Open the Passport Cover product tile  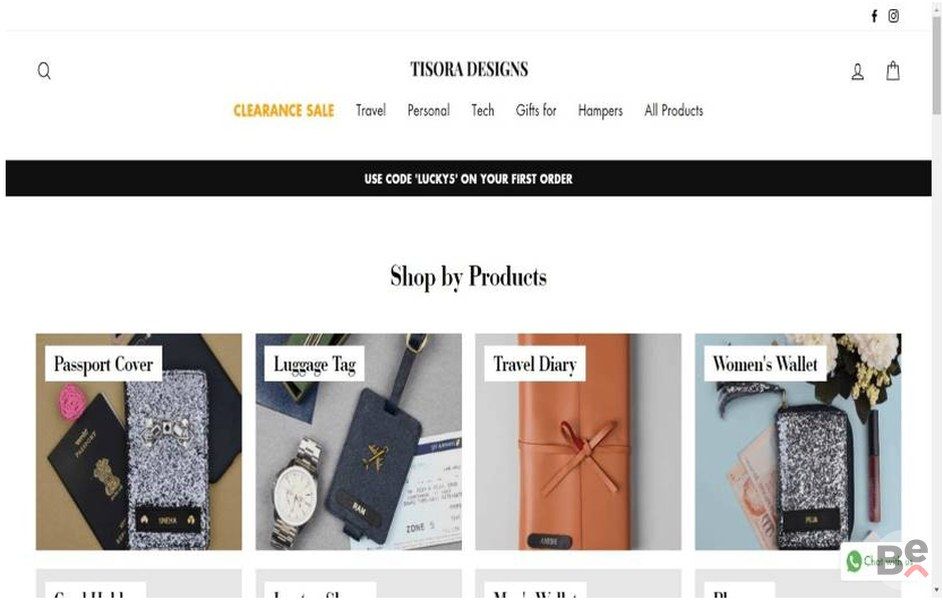click(139, 442)
